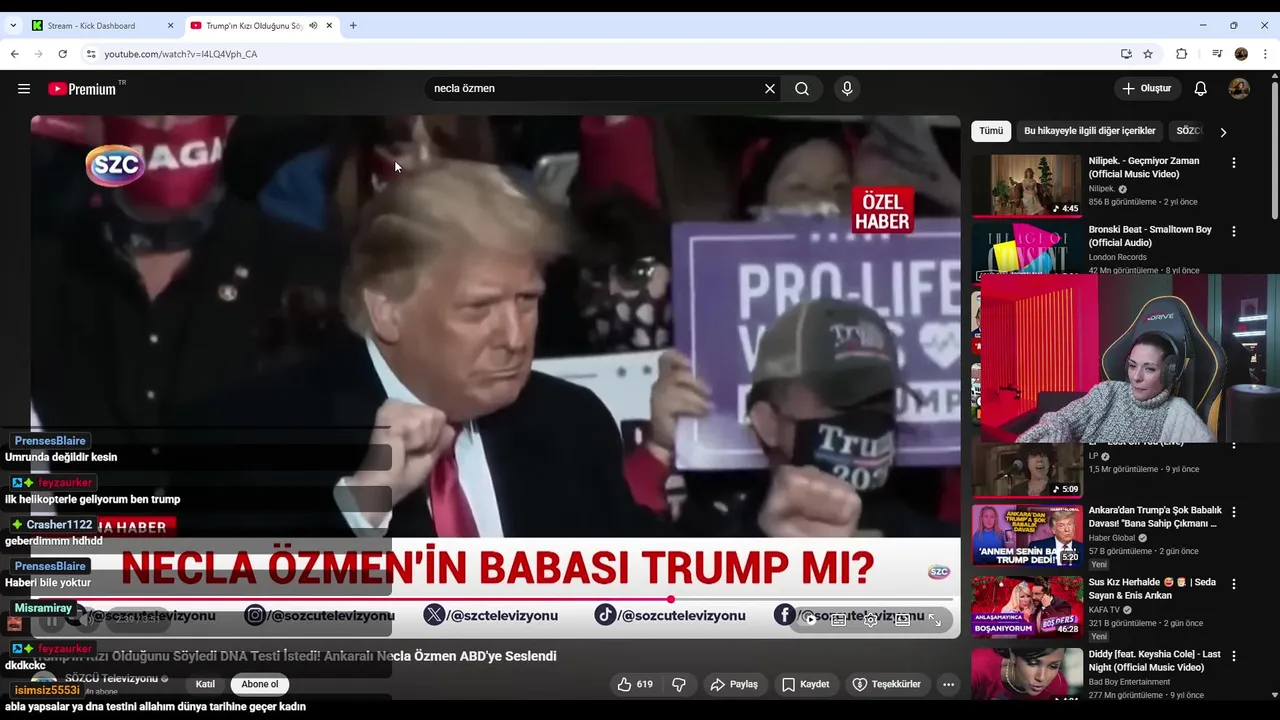1280x720 pixels.
Task: Open options for Sus Kız Herhalde video
Action: click(x=1233, y=583)
